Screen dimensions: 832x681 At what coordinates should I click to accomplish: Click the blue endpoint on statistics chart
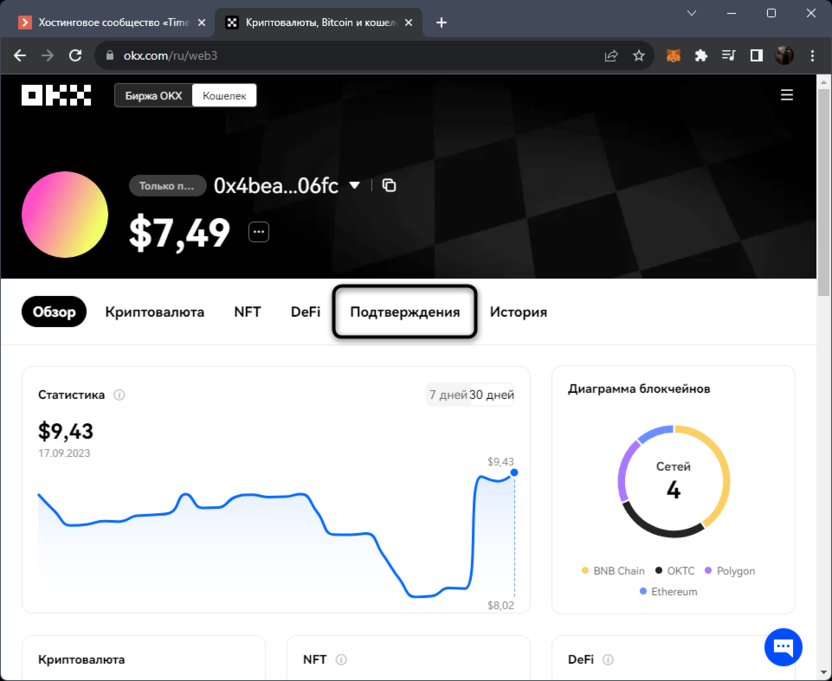click(x=514, y=472)
